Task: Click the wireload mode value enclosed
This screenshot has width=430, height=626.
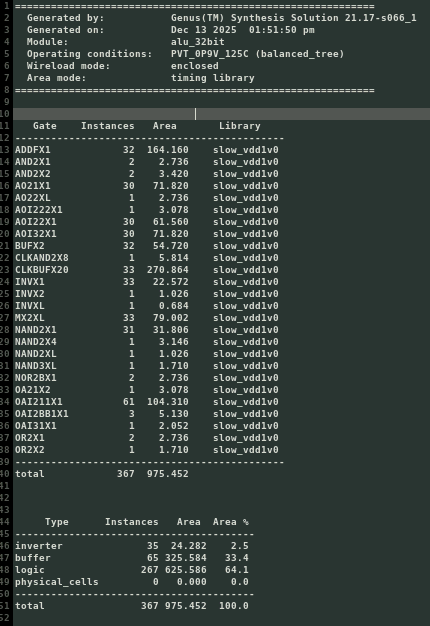Action: pos(195,66)
